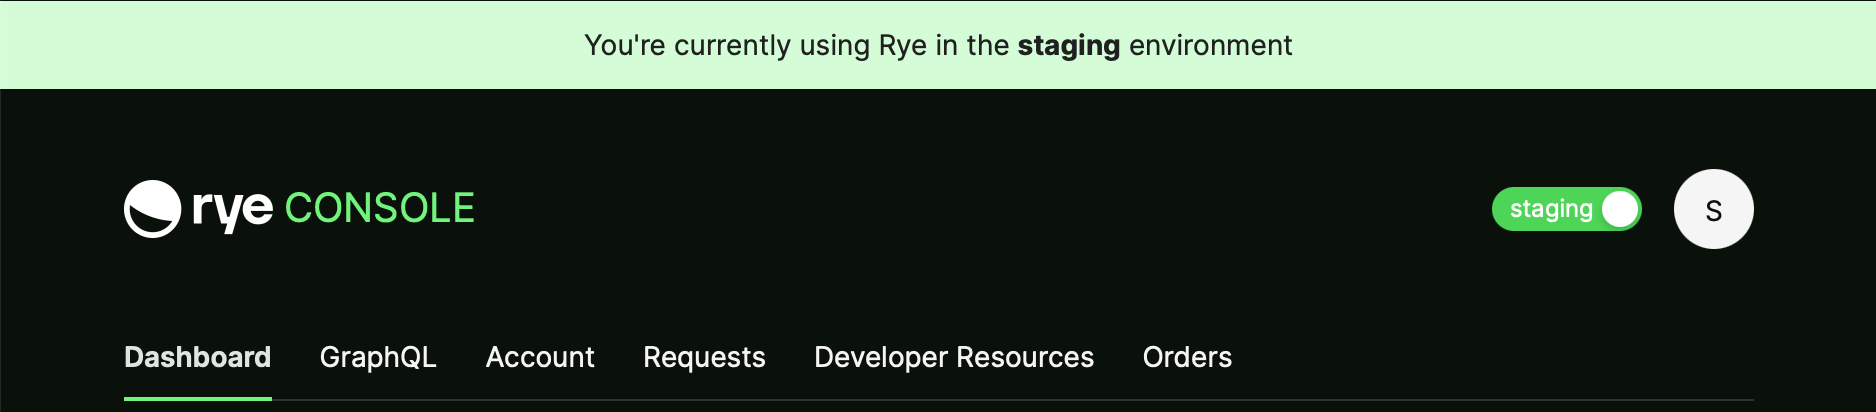The image size is (1876, 412).
Task: Open the Dashboard tab
Action: pos(198,357)
